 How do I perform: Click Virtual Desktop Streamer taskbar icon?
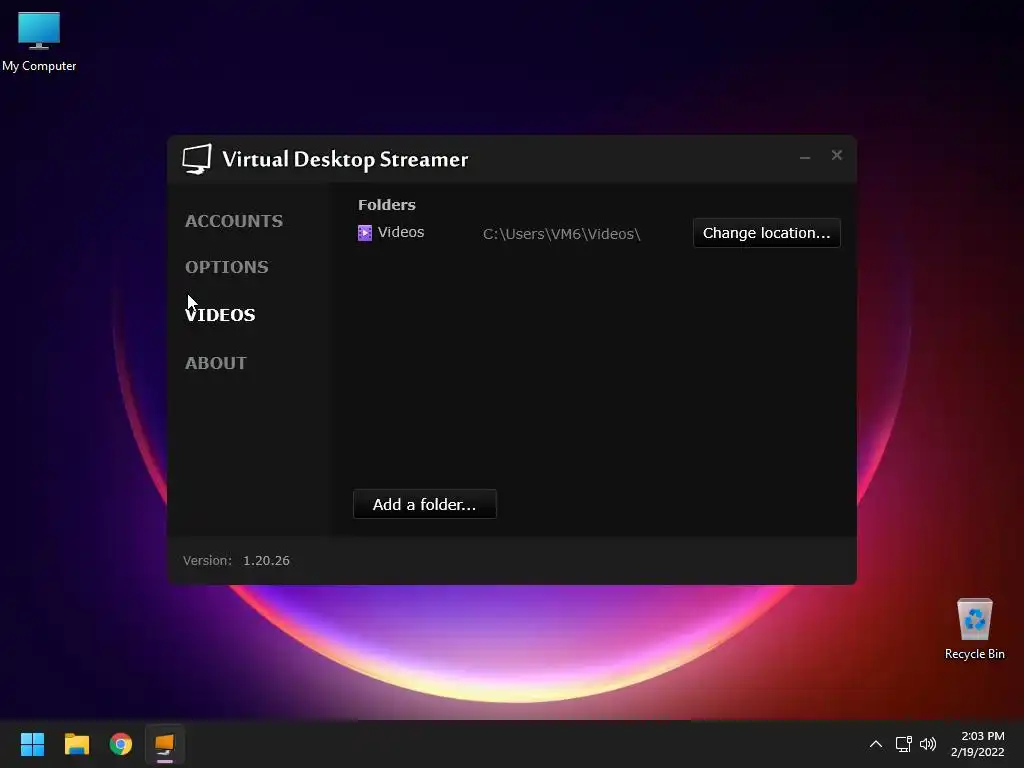165,744
